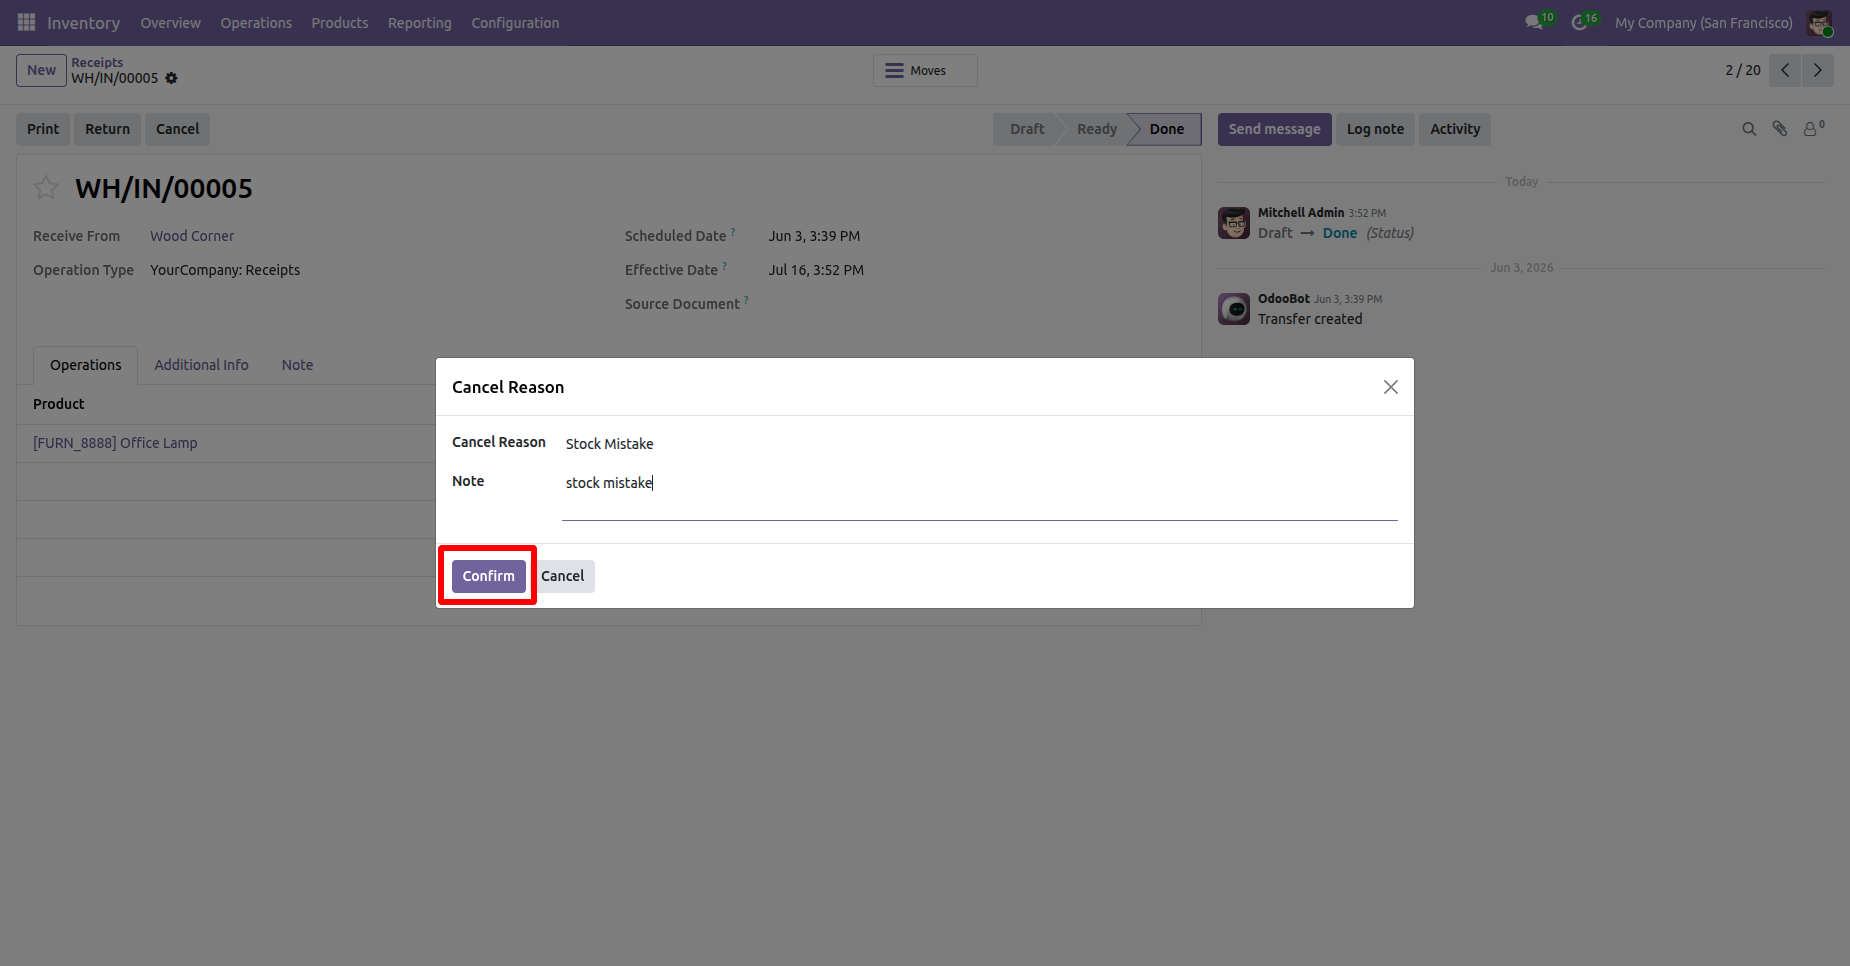
Task: Open Receipts breadcrumb link
Action: 97,62
